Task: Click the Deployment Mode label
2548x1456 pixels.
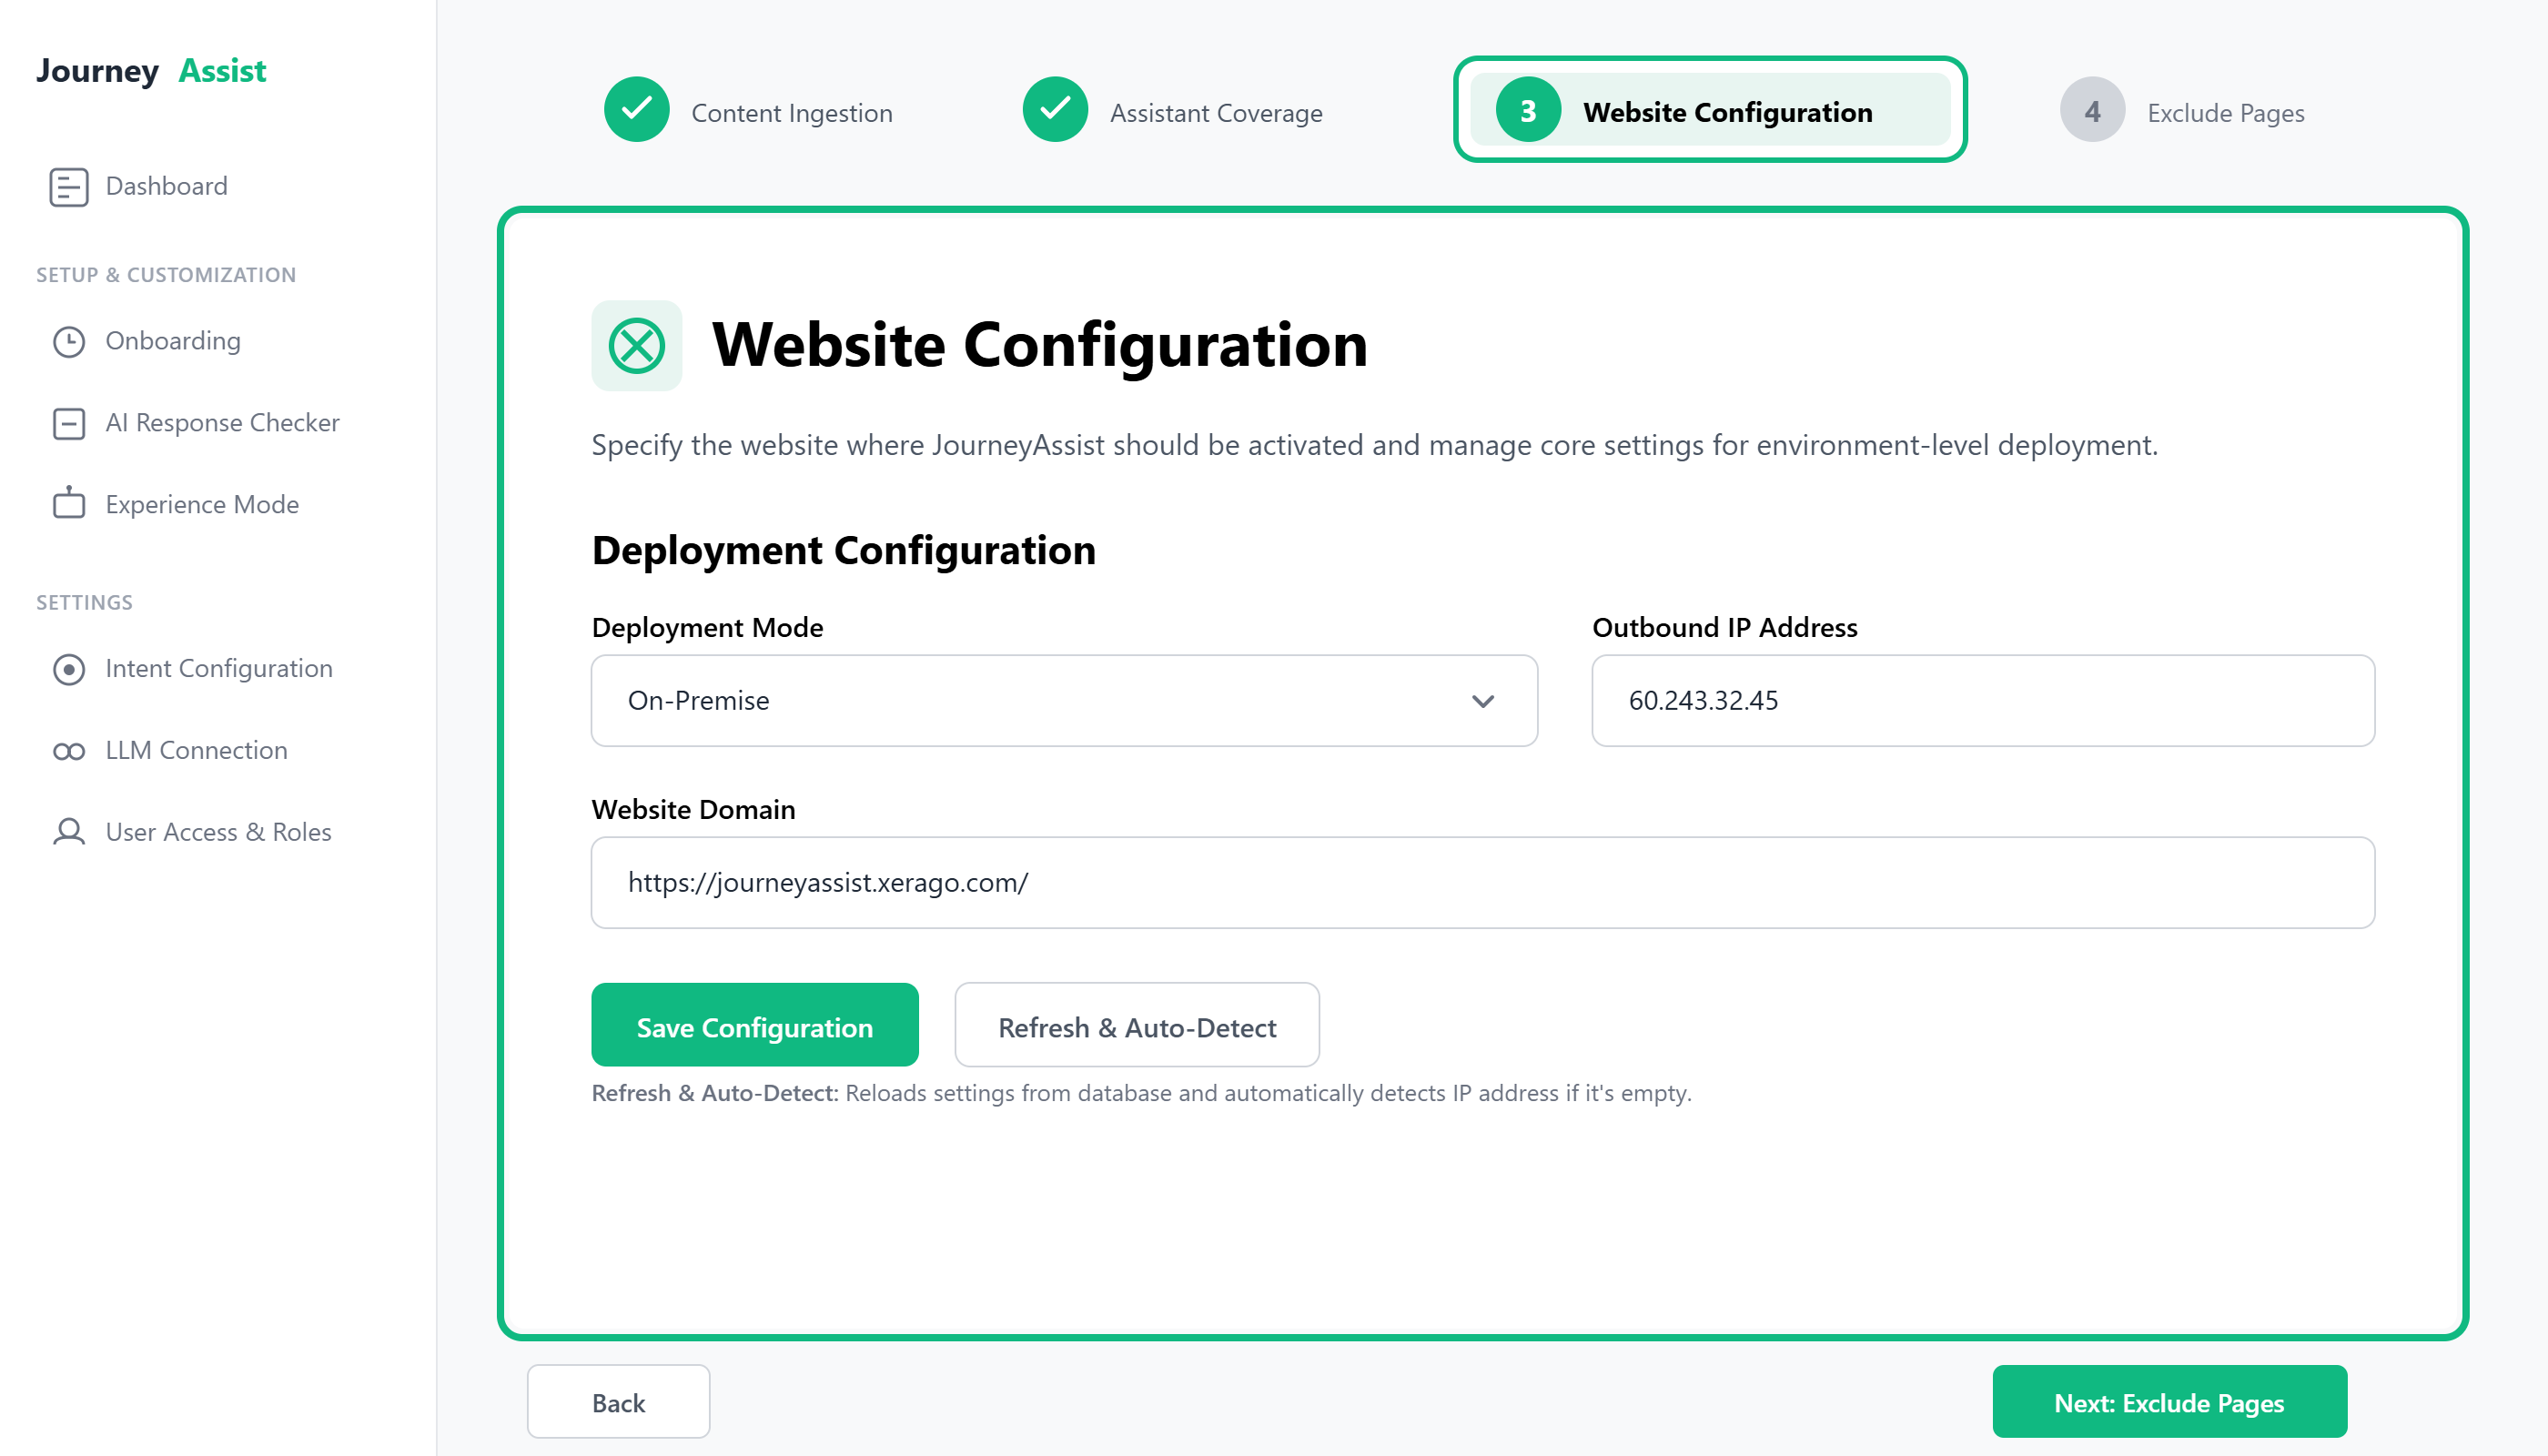Action: (x=707, y=627)
